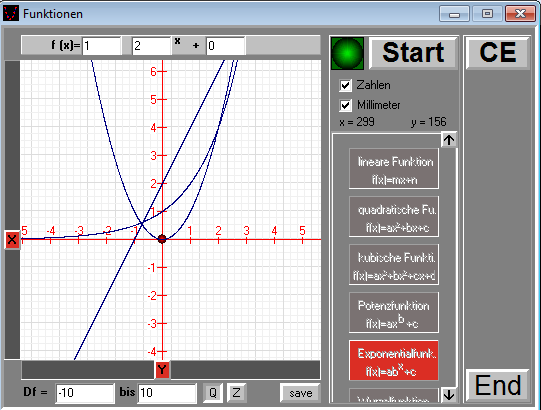This screenshot has width=541, height=410.
Task: Click the save button
Action: pos(301,393)
